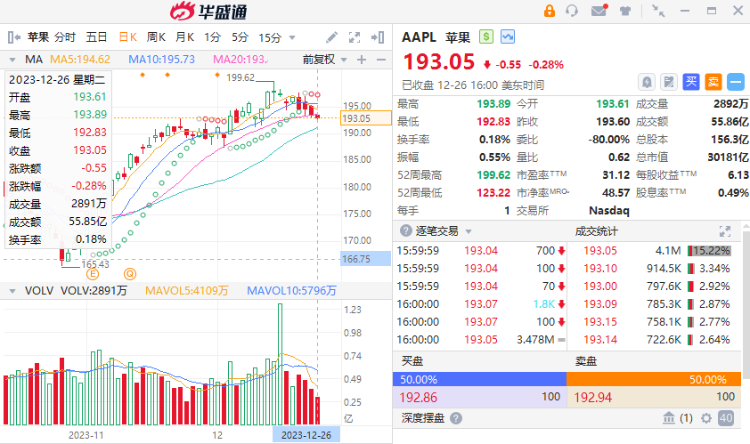Switch to 五日 five-day chart
The width and height of the screenshot is (750, 444).
[96, 37]
